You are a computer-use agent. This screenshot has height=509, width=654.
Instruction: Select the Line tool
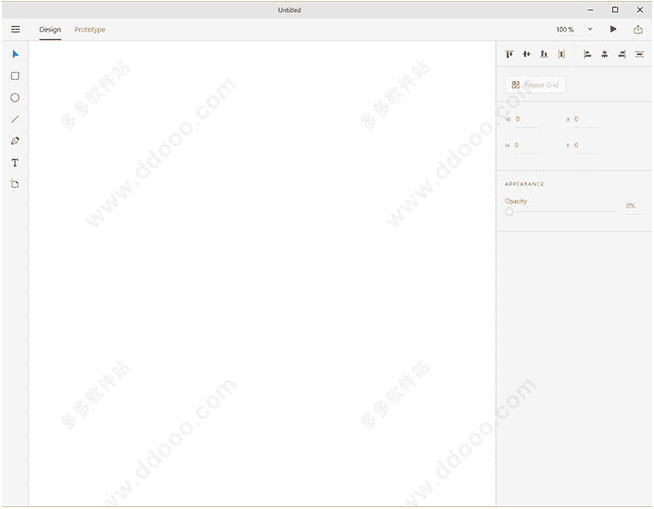pyautogui.click(x=15, y=119)
